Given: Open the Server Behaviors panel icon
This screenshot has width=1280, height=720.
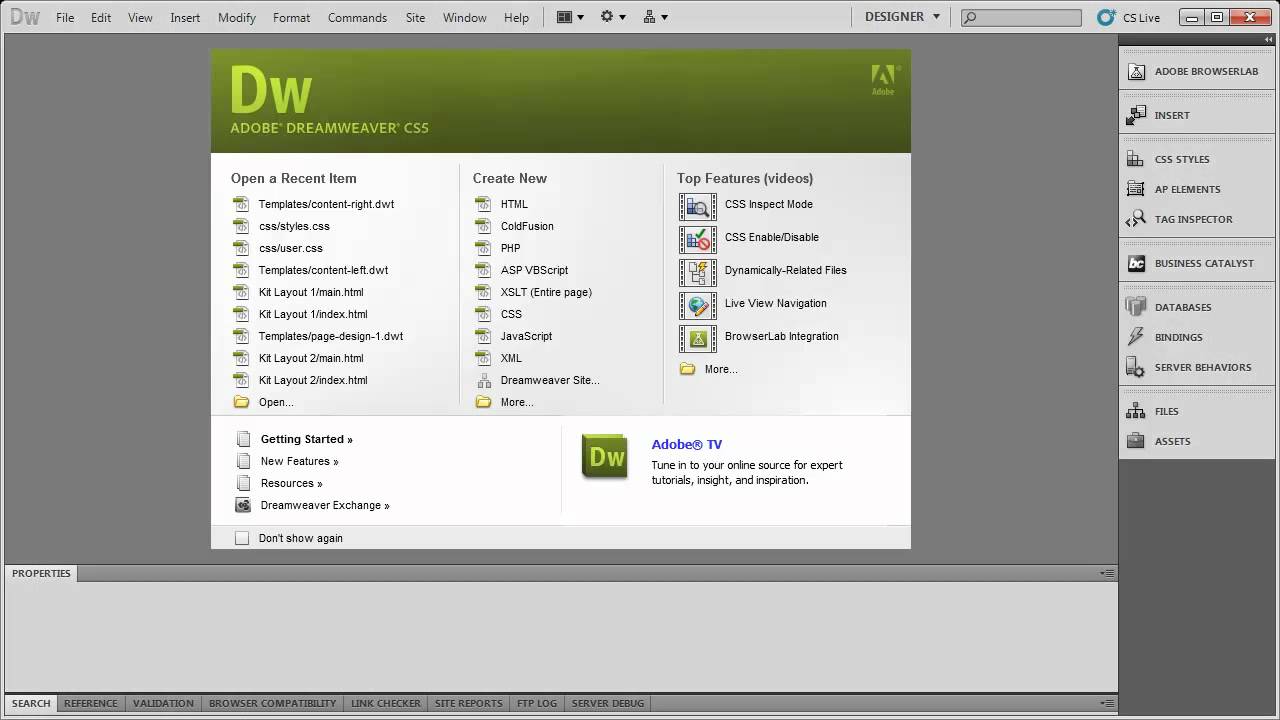Looking at the screenshot, I should [x=1135, y=367].
